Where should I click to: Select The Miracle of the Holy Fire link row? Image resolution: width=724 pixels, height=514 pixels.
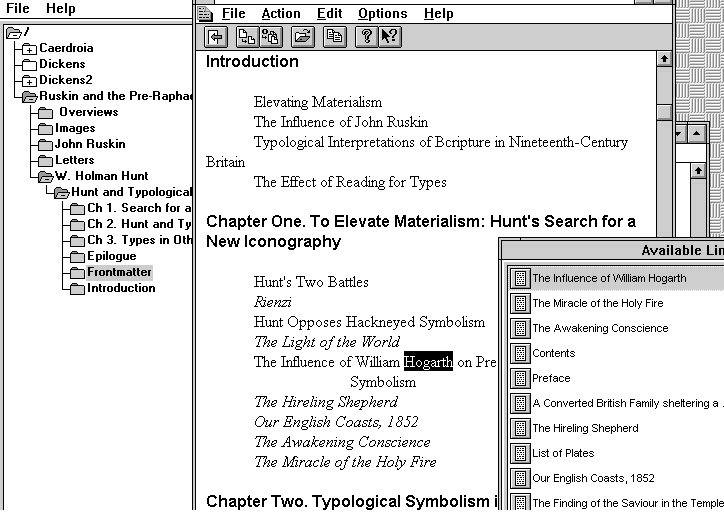pos(616,303)
